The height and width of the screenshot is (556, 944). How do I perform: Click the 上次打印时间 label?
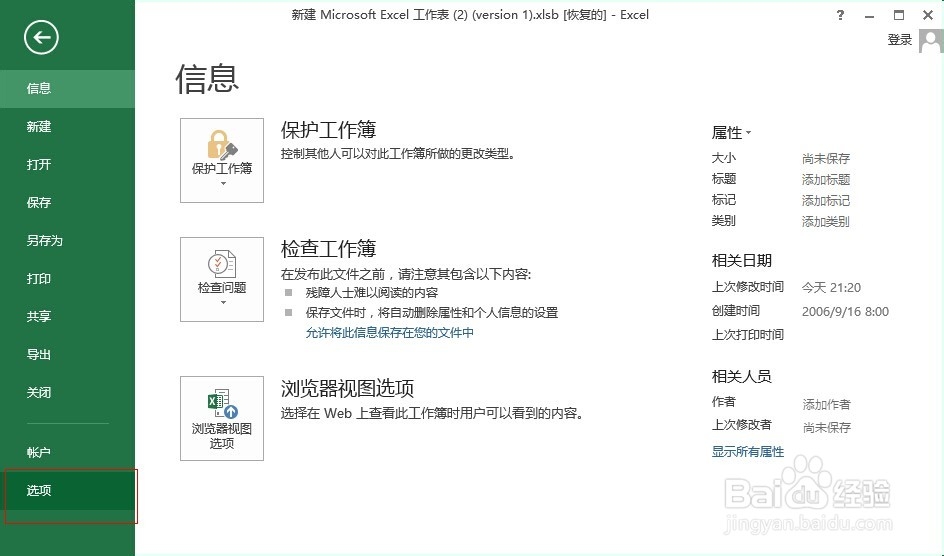748,335
